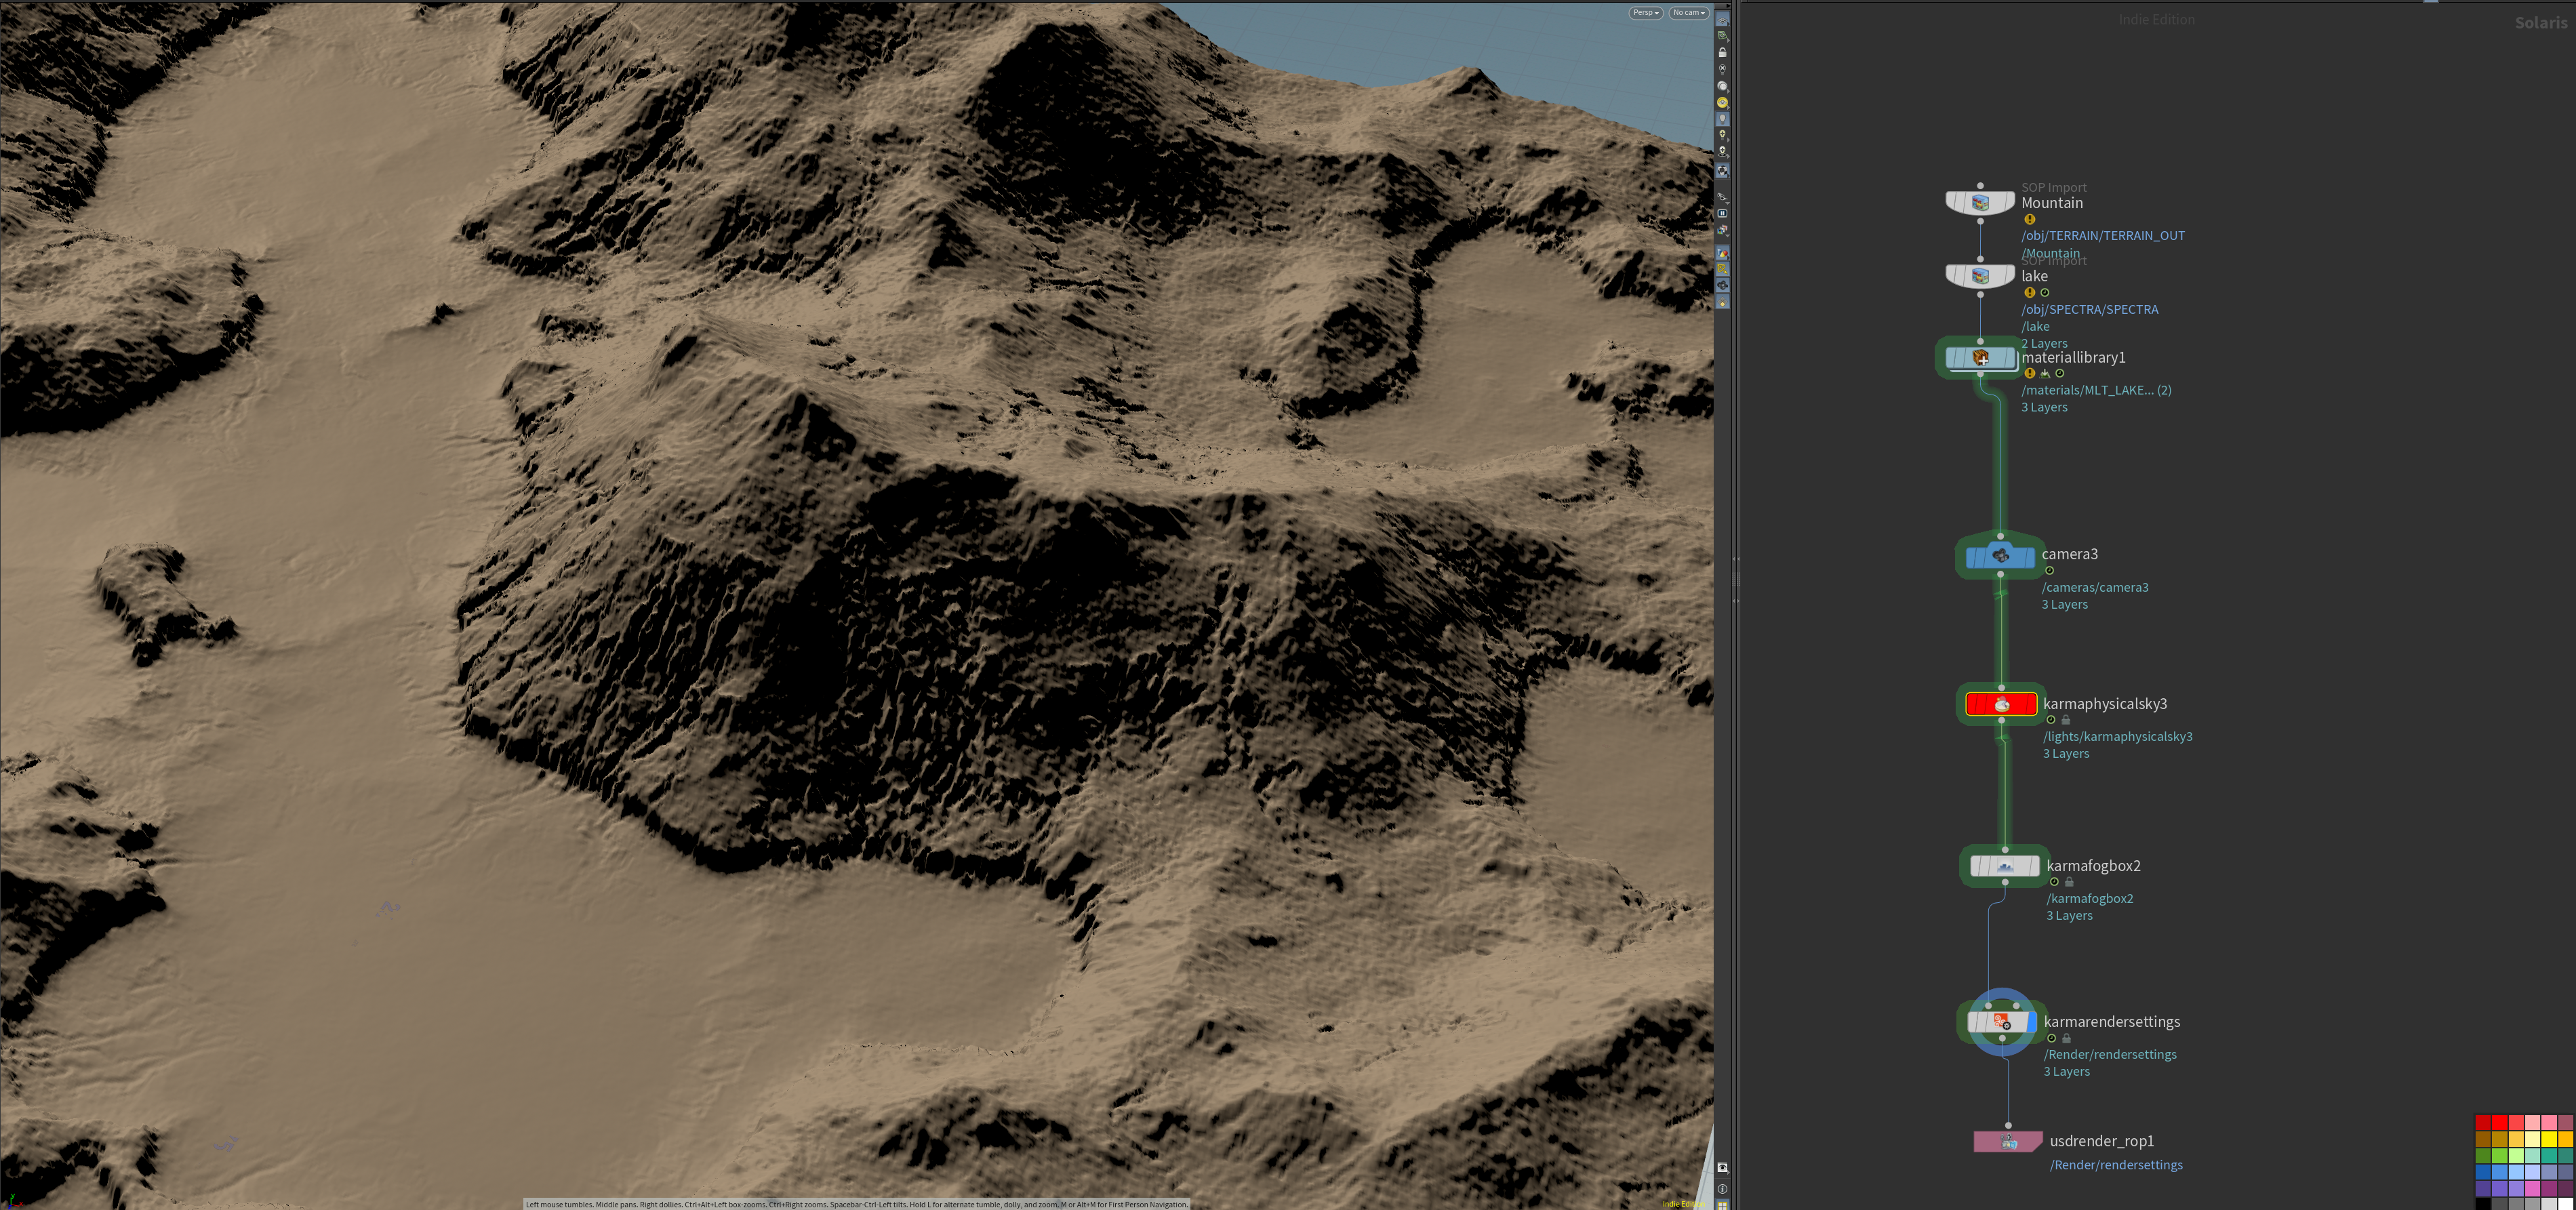Select the red karmaphysicalsky3 node
This screenshot has width=2576, height=1210.
click(x=2001, y=704)
